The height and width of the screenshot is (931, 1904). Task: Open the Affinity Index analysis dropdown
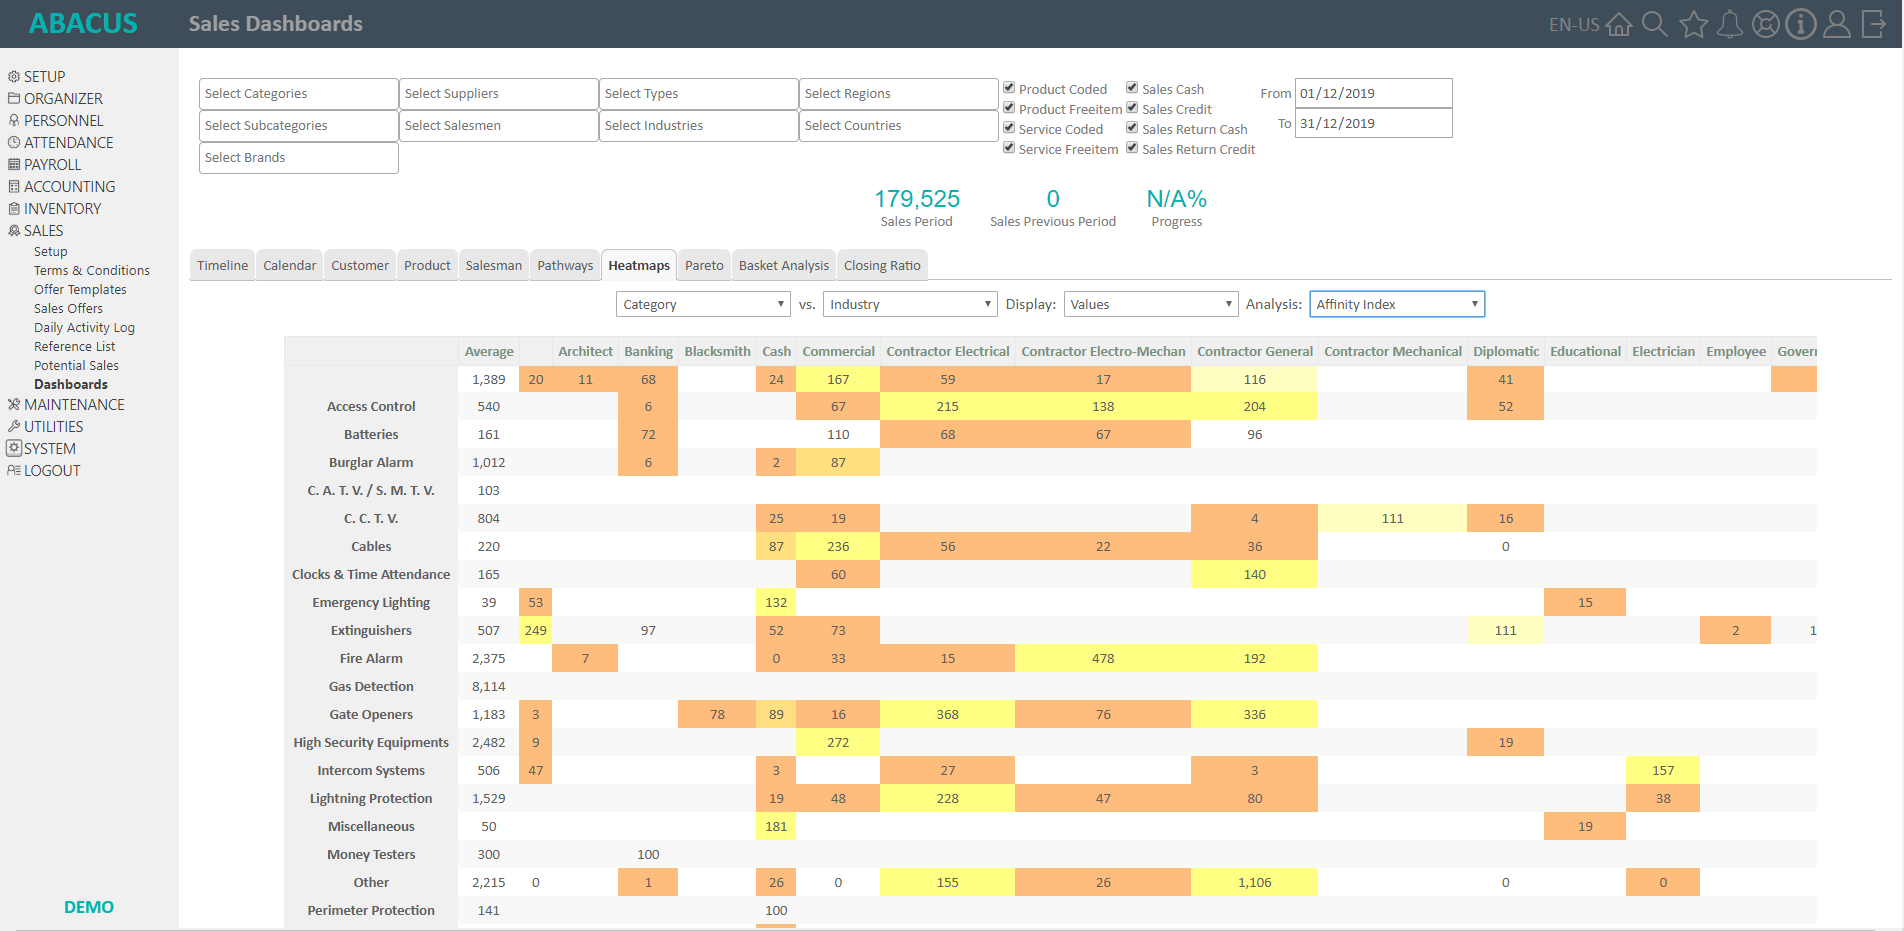click(1397, 304)
